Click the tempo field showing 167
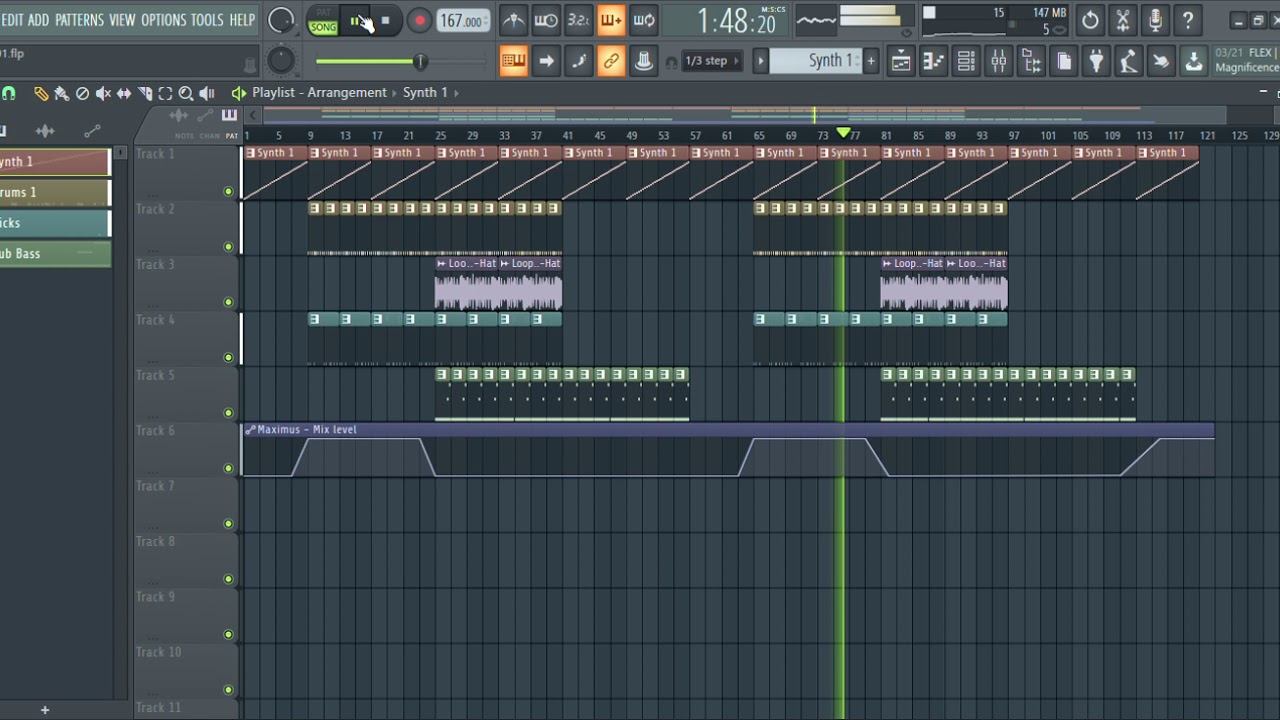The height and width of the screenshot is (720, 1280). click(x=463, y=21)
